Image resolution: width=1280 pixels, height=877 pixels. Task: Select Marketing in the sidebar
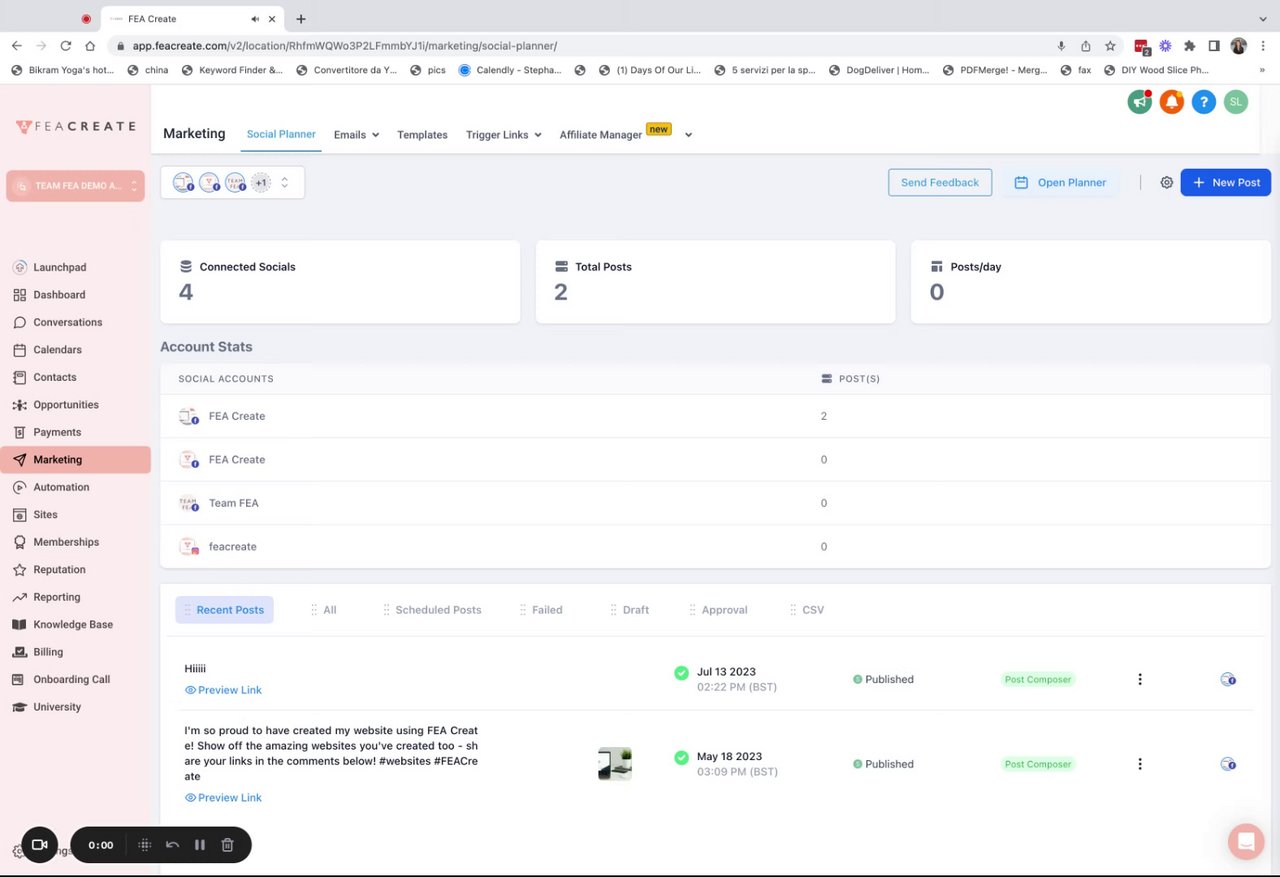pos(75,460)
